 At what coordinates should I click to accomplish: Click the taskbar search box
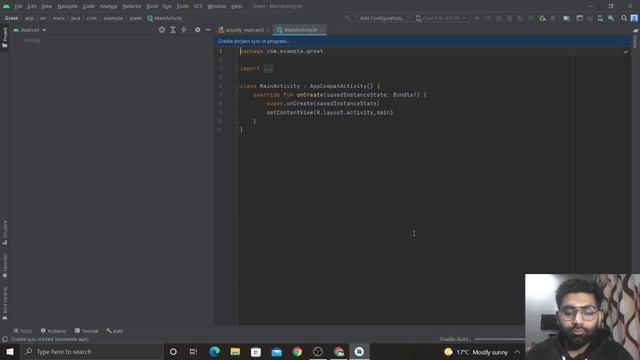[92, 351]
